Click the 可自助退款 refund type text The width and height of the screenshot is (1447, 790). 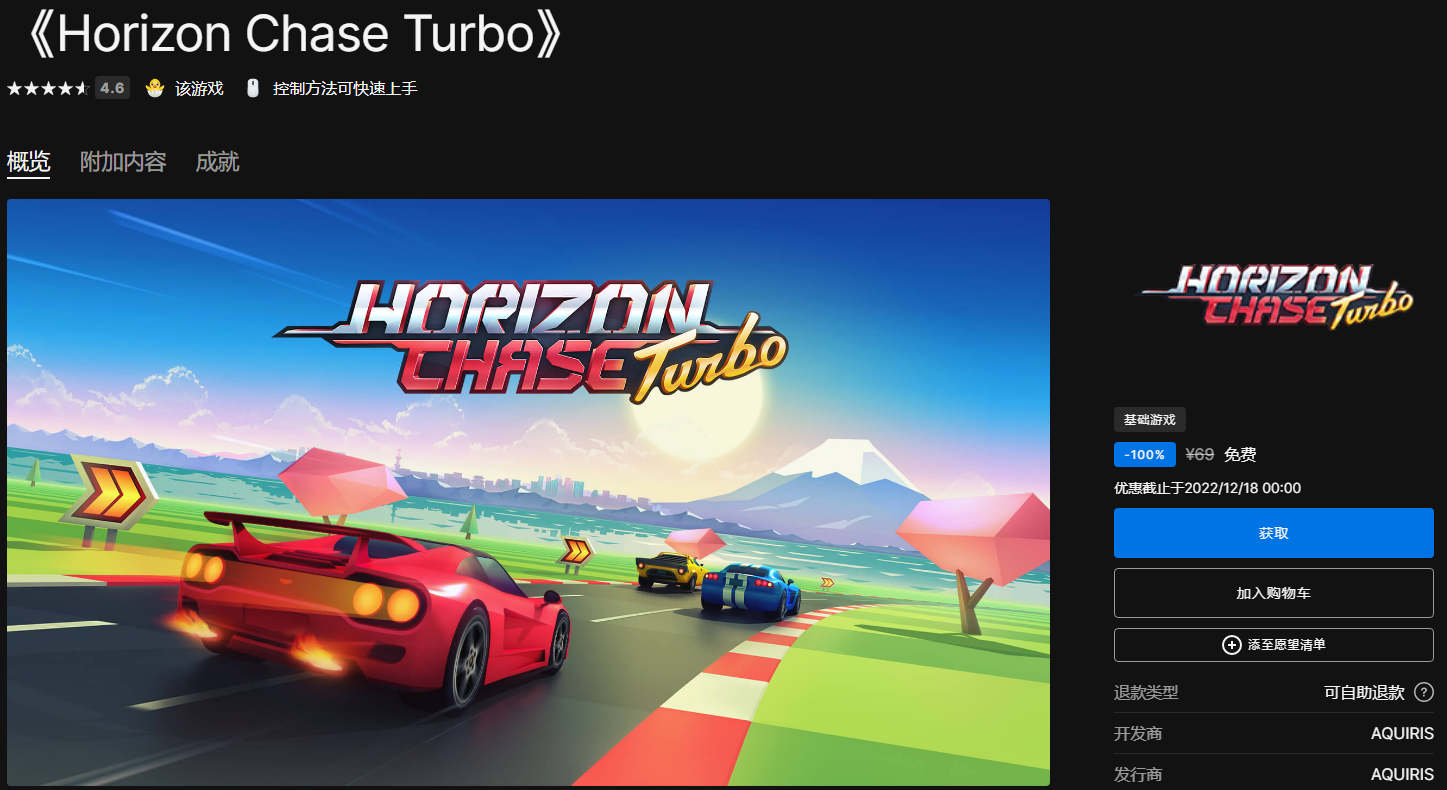pyautogui.click(x=1364, y=693)
